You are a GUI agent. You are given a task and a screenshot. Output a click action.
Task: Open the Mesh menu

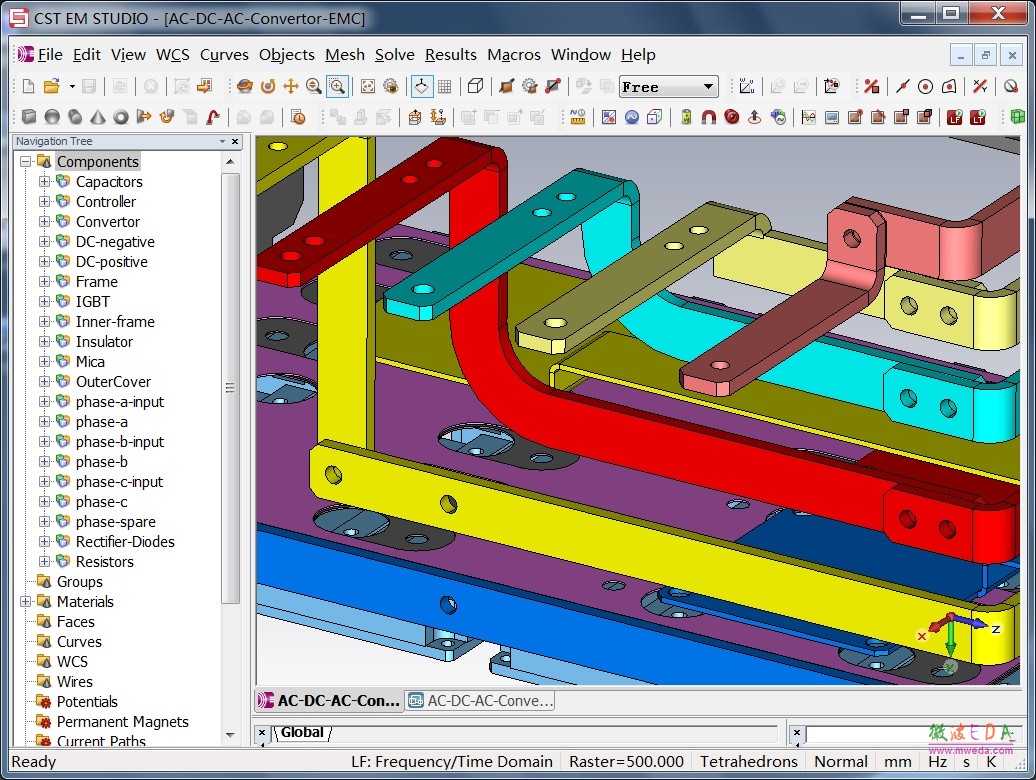coord(345,55)
